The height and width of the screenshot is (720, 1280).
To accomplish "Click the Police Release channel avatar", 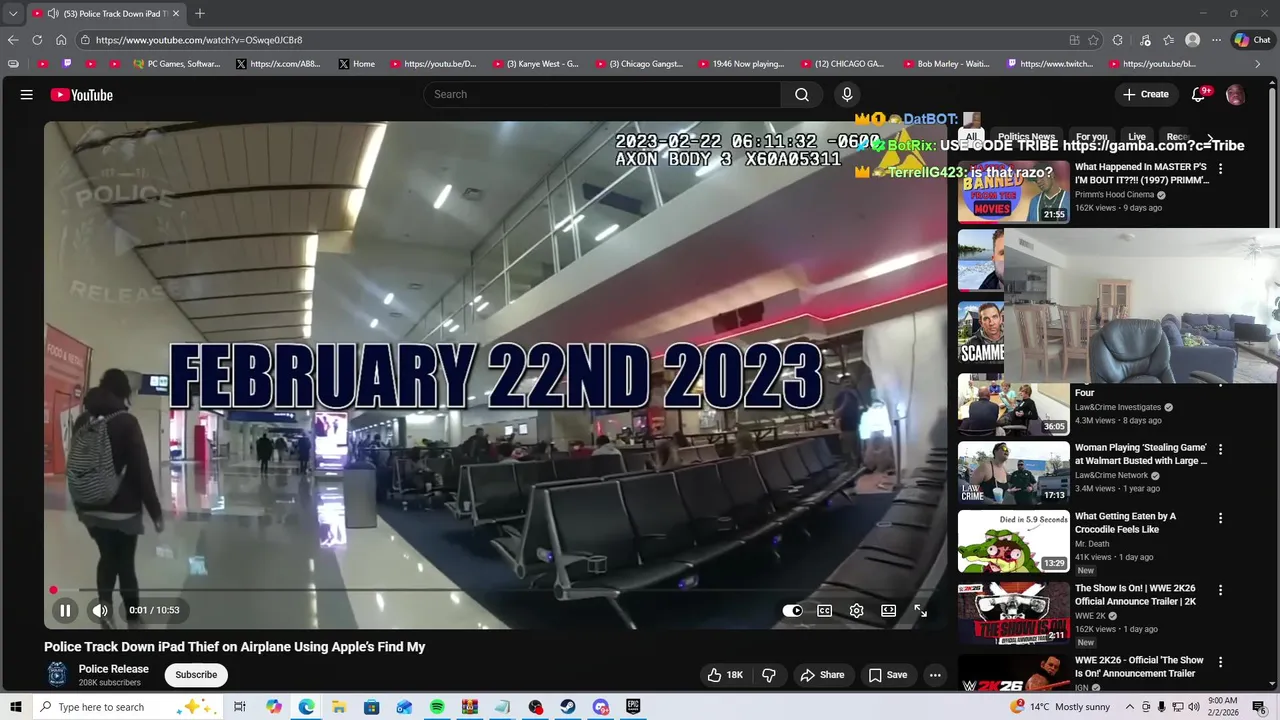I will point(57,674).
